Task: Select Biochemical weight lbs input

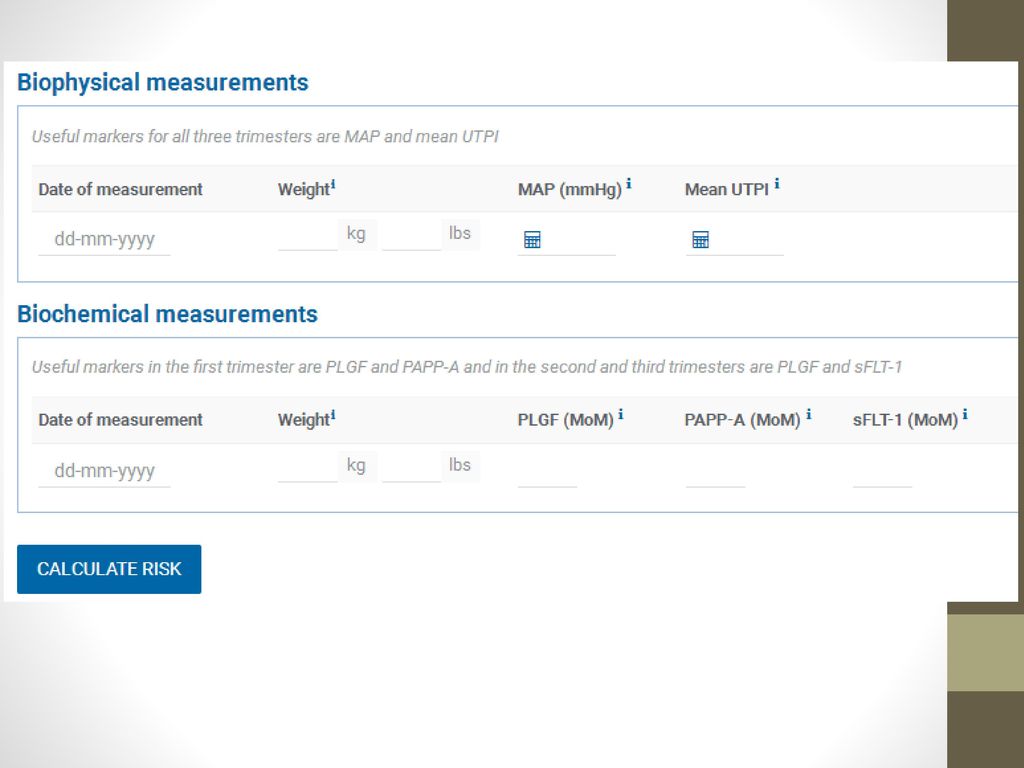Action: click(x=411, y=466)
